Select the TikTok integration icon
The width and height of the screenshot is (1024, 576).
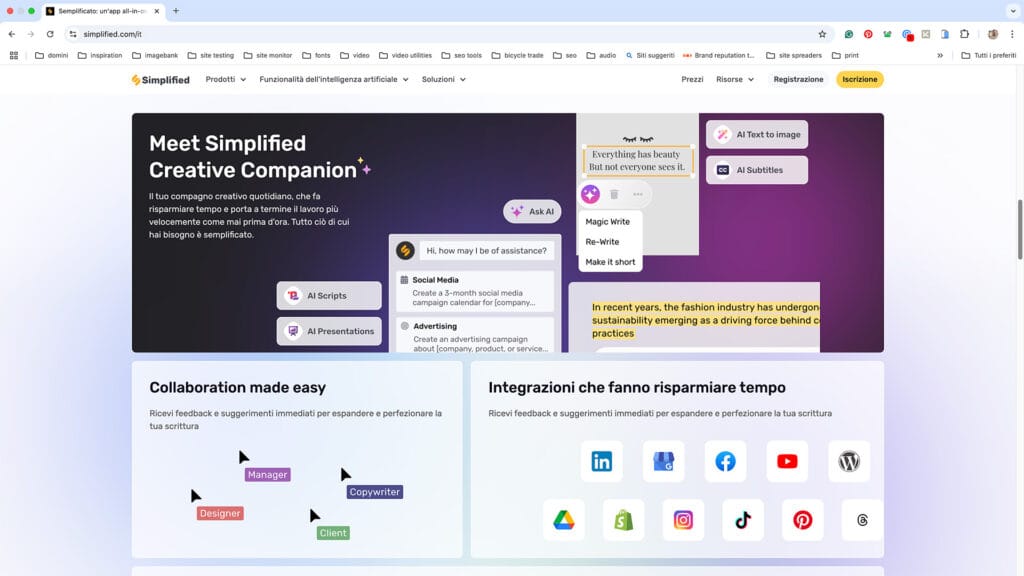tap(743, 520)
